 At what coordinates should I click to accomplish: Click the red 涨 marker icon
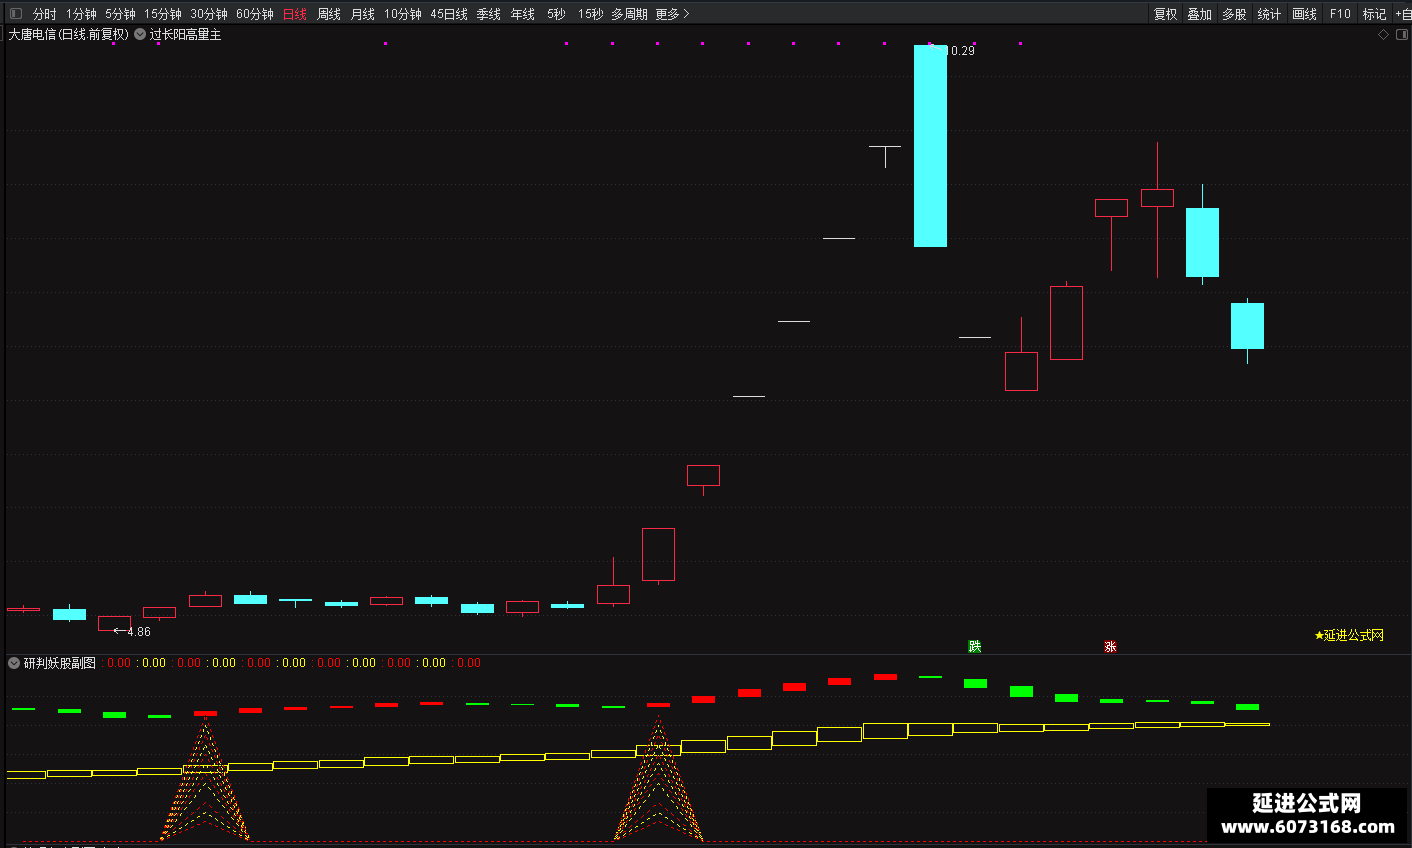click(x=1110, y=647)
